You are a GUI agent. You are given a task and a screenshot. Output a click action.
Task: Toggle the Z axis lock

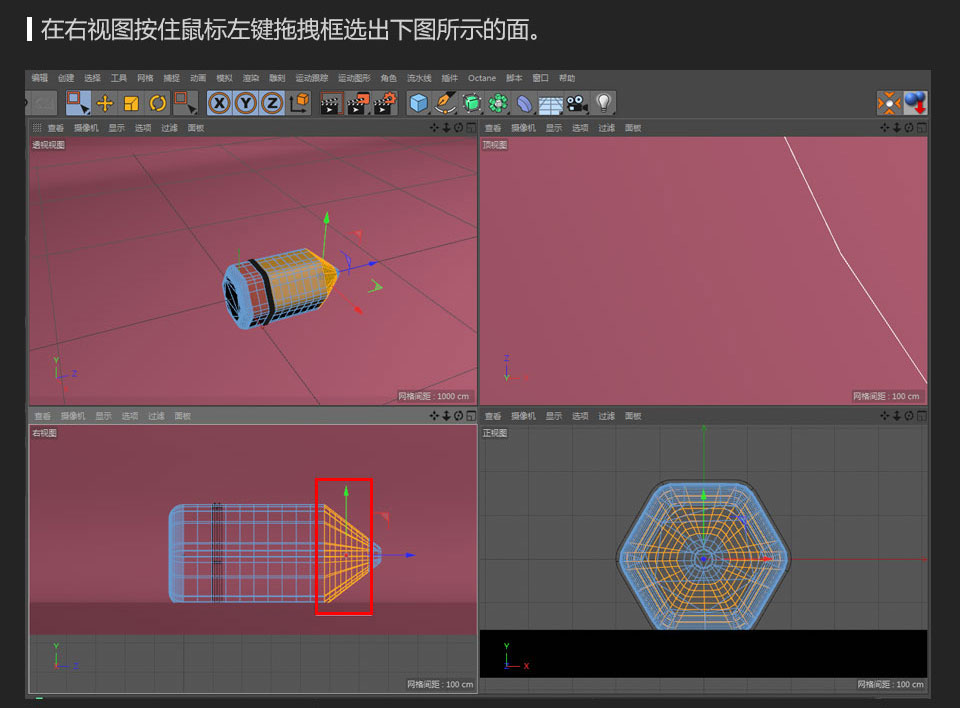point(270,103)
